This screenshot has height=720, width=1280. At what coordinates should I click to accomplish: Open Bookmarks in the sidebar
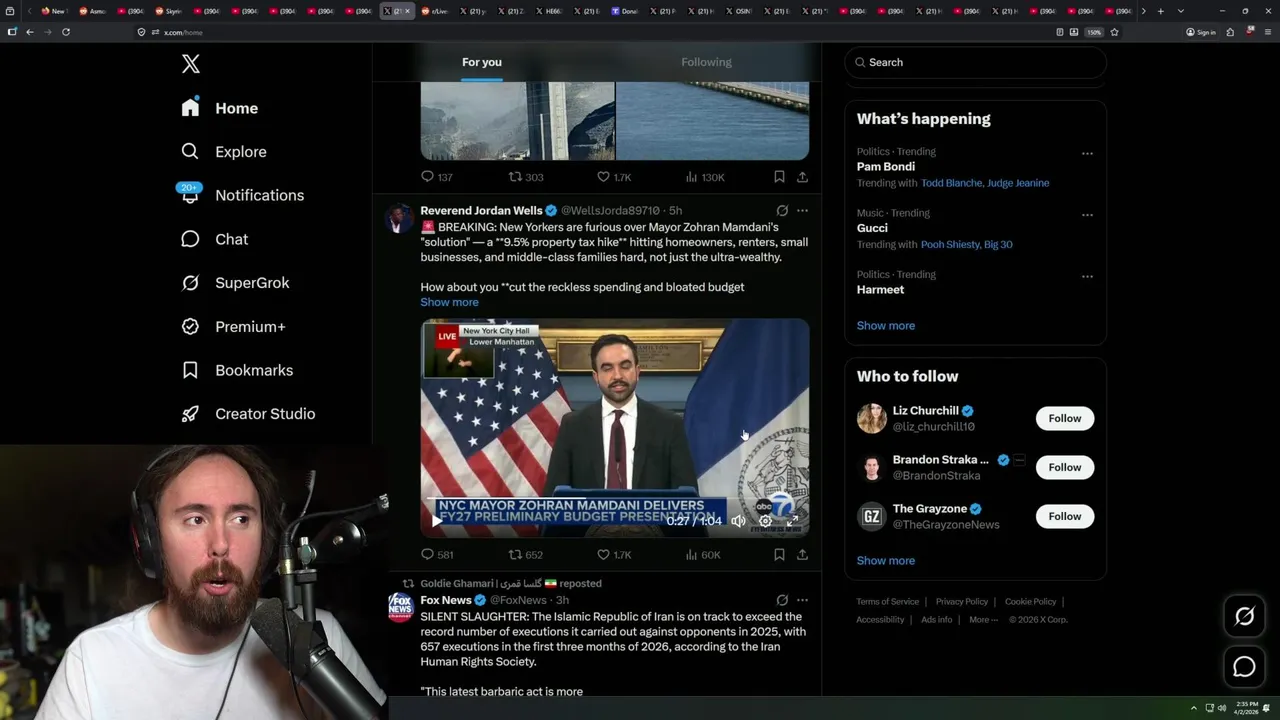point(237,370)
